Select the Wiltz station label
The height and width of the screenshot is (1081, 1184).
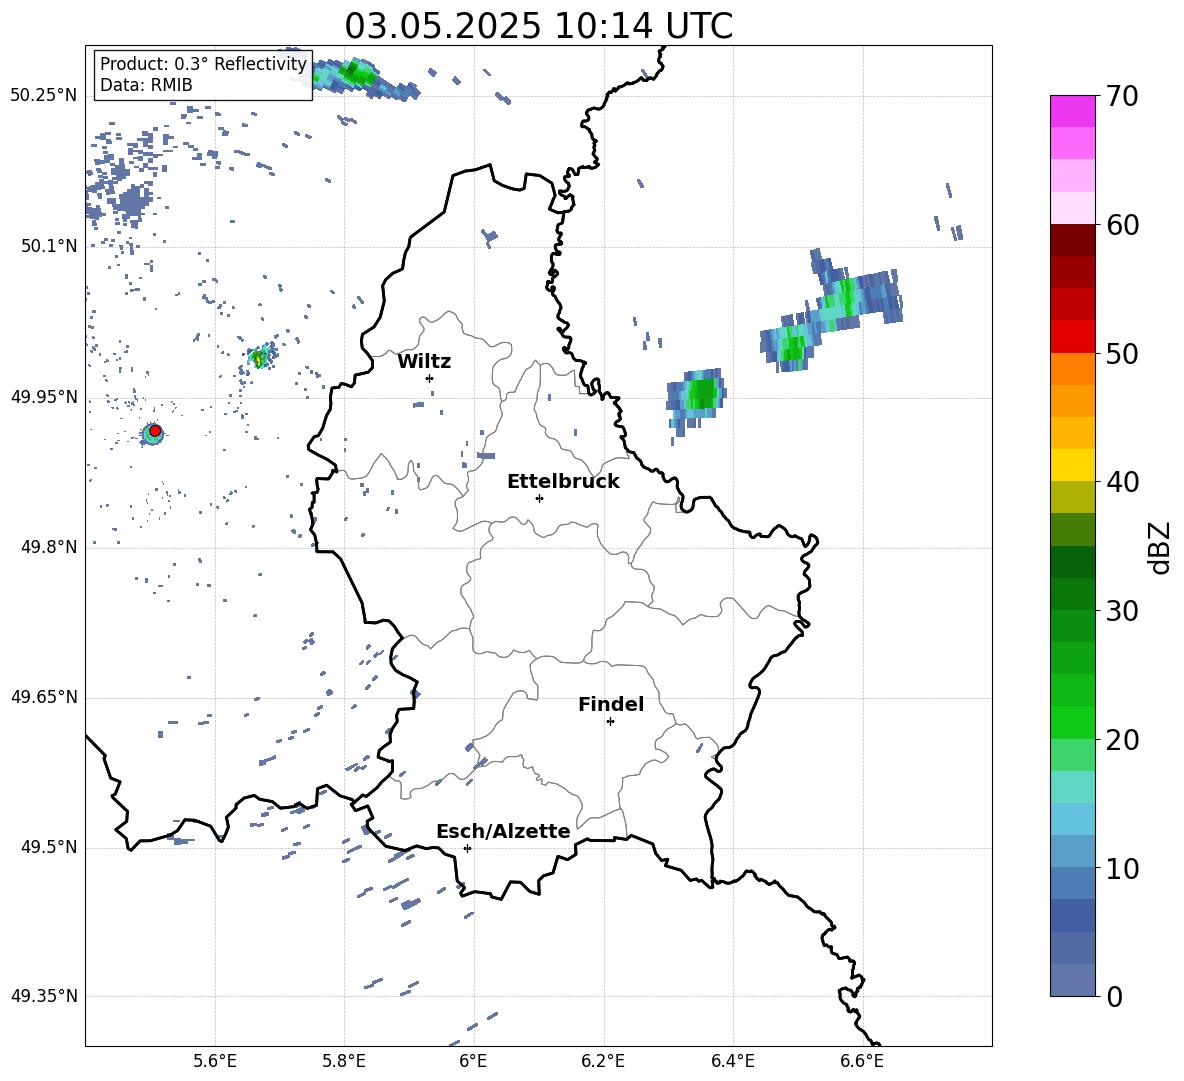pos(424,362)
